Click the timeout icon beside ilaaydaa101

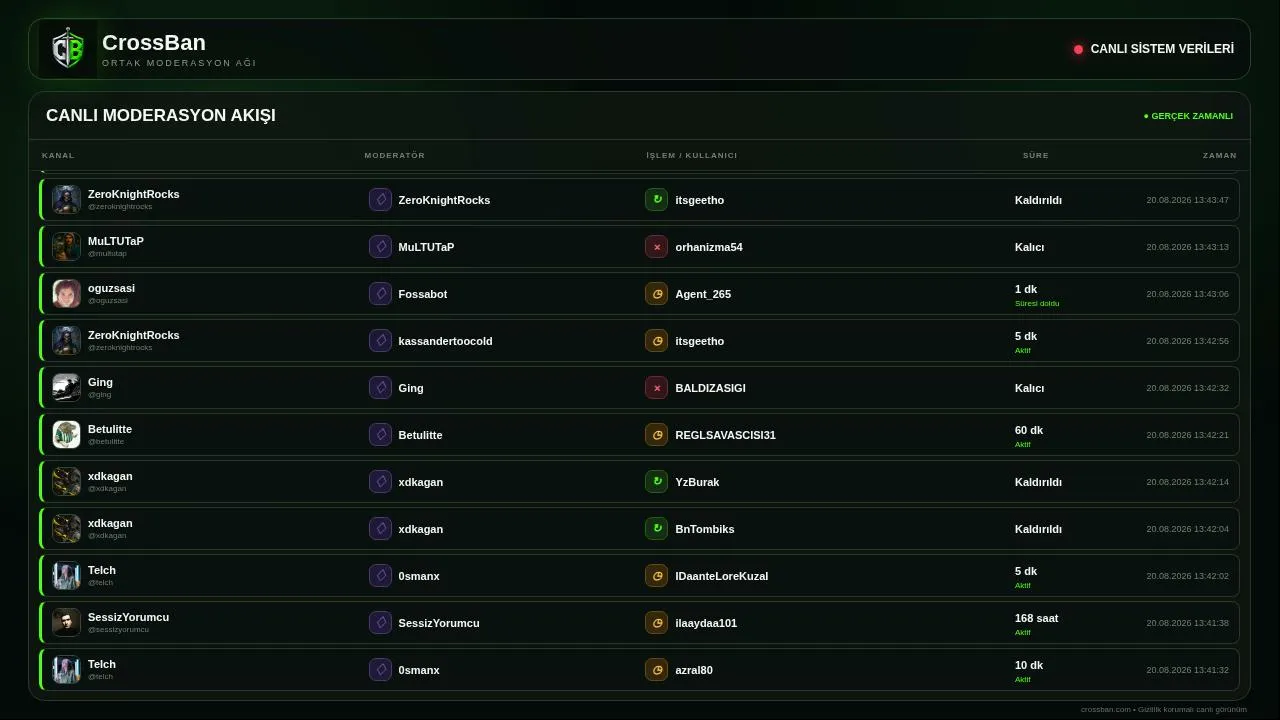point(656,623)
